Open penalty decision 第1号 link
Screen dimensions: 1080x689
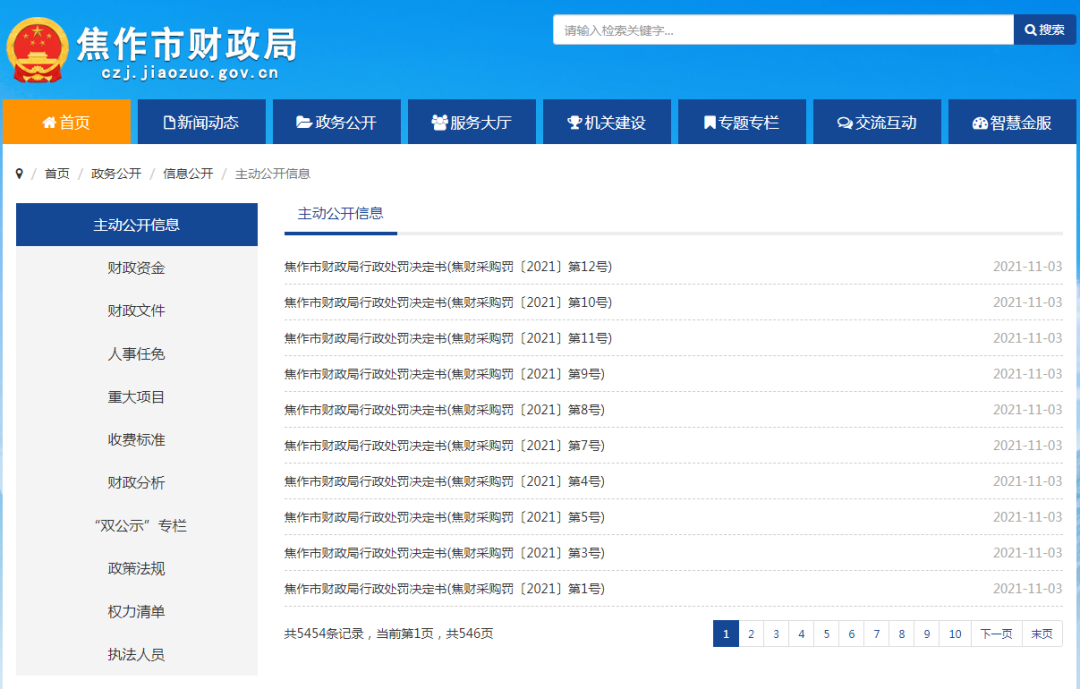coord(444,589)
